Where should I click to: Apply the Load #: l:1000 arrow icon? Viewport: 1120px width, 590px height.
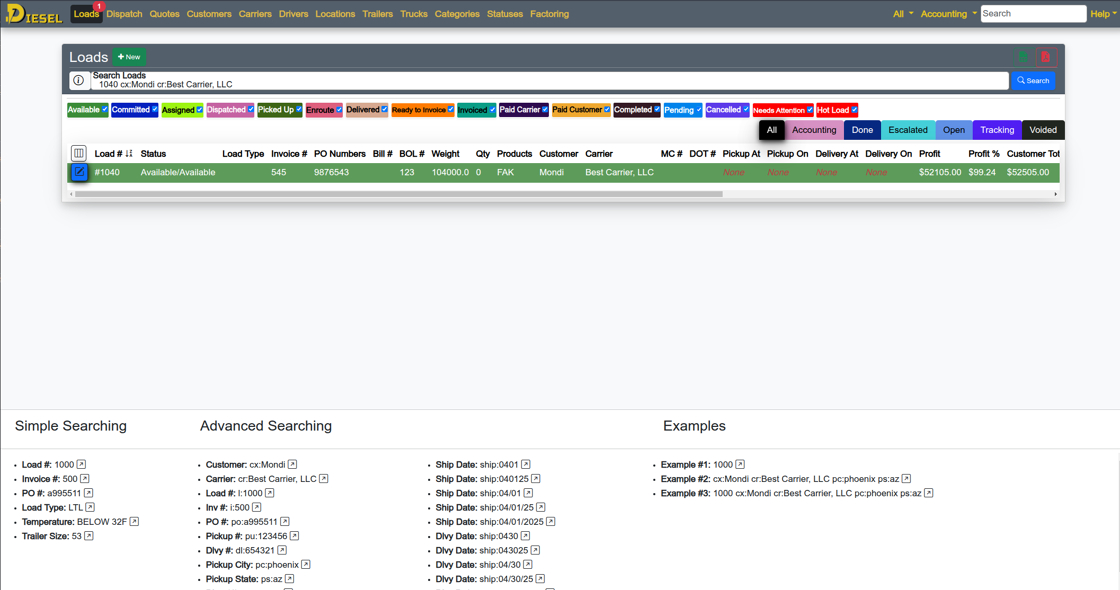[x=269, y=493]
